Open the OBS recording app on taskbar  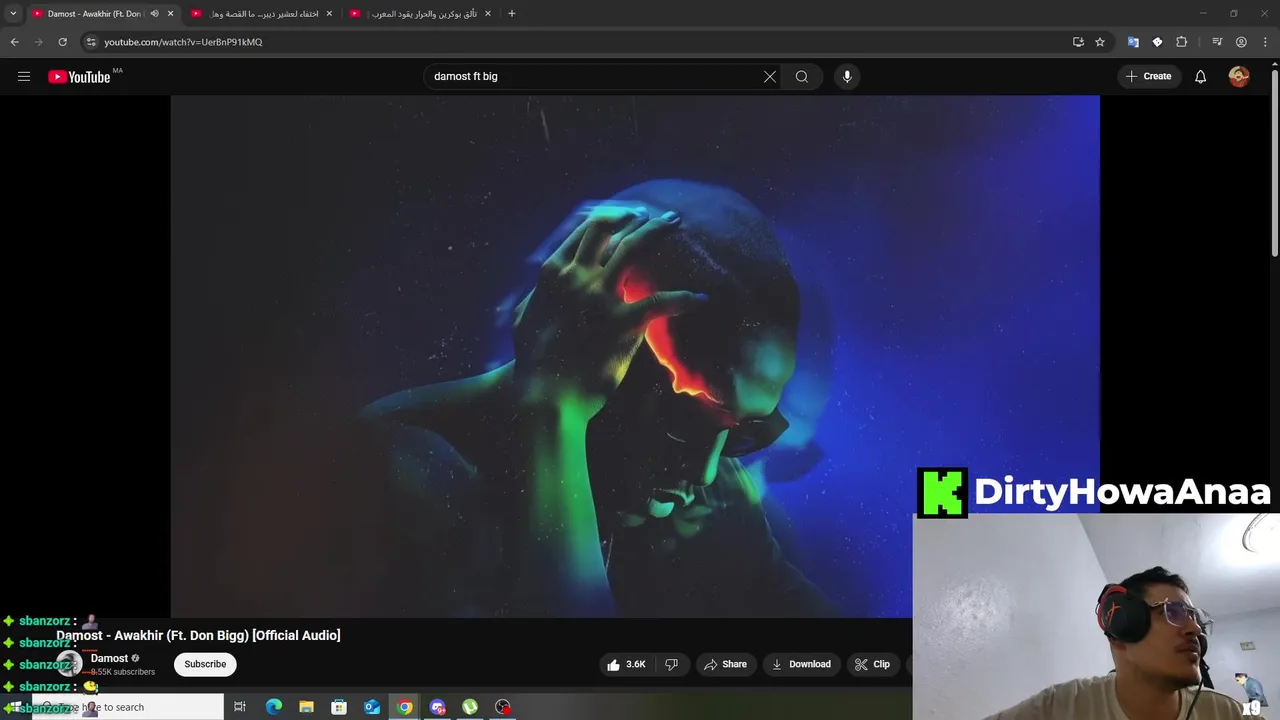pyautogui.click(x=503, y=707)
